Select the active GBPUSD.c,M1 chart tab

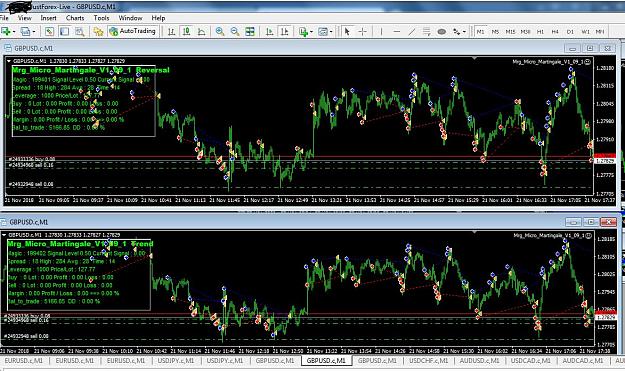[x=326, y=361]
